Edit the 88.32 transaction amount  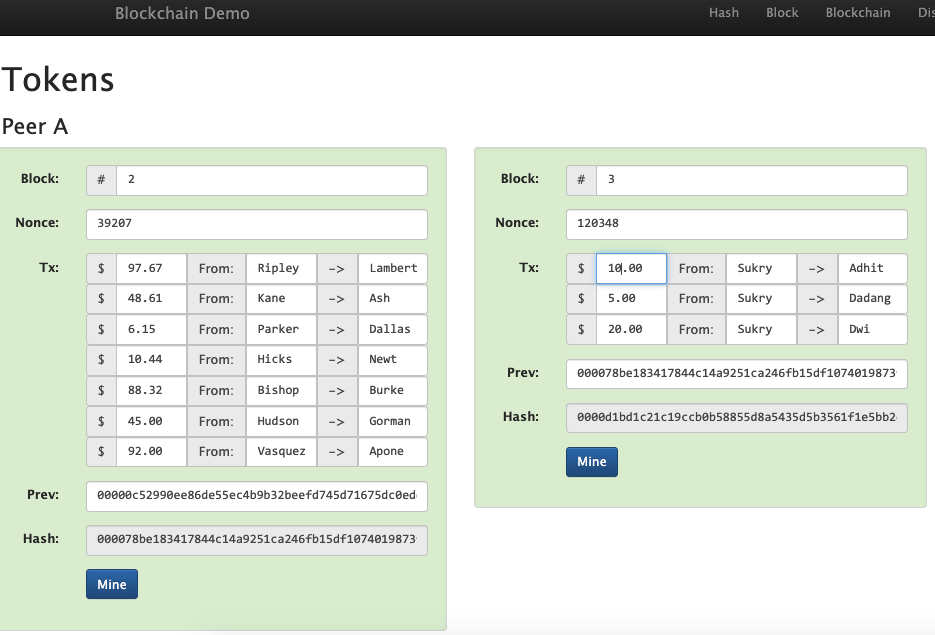pyautogui.click(x=151, y=391)
